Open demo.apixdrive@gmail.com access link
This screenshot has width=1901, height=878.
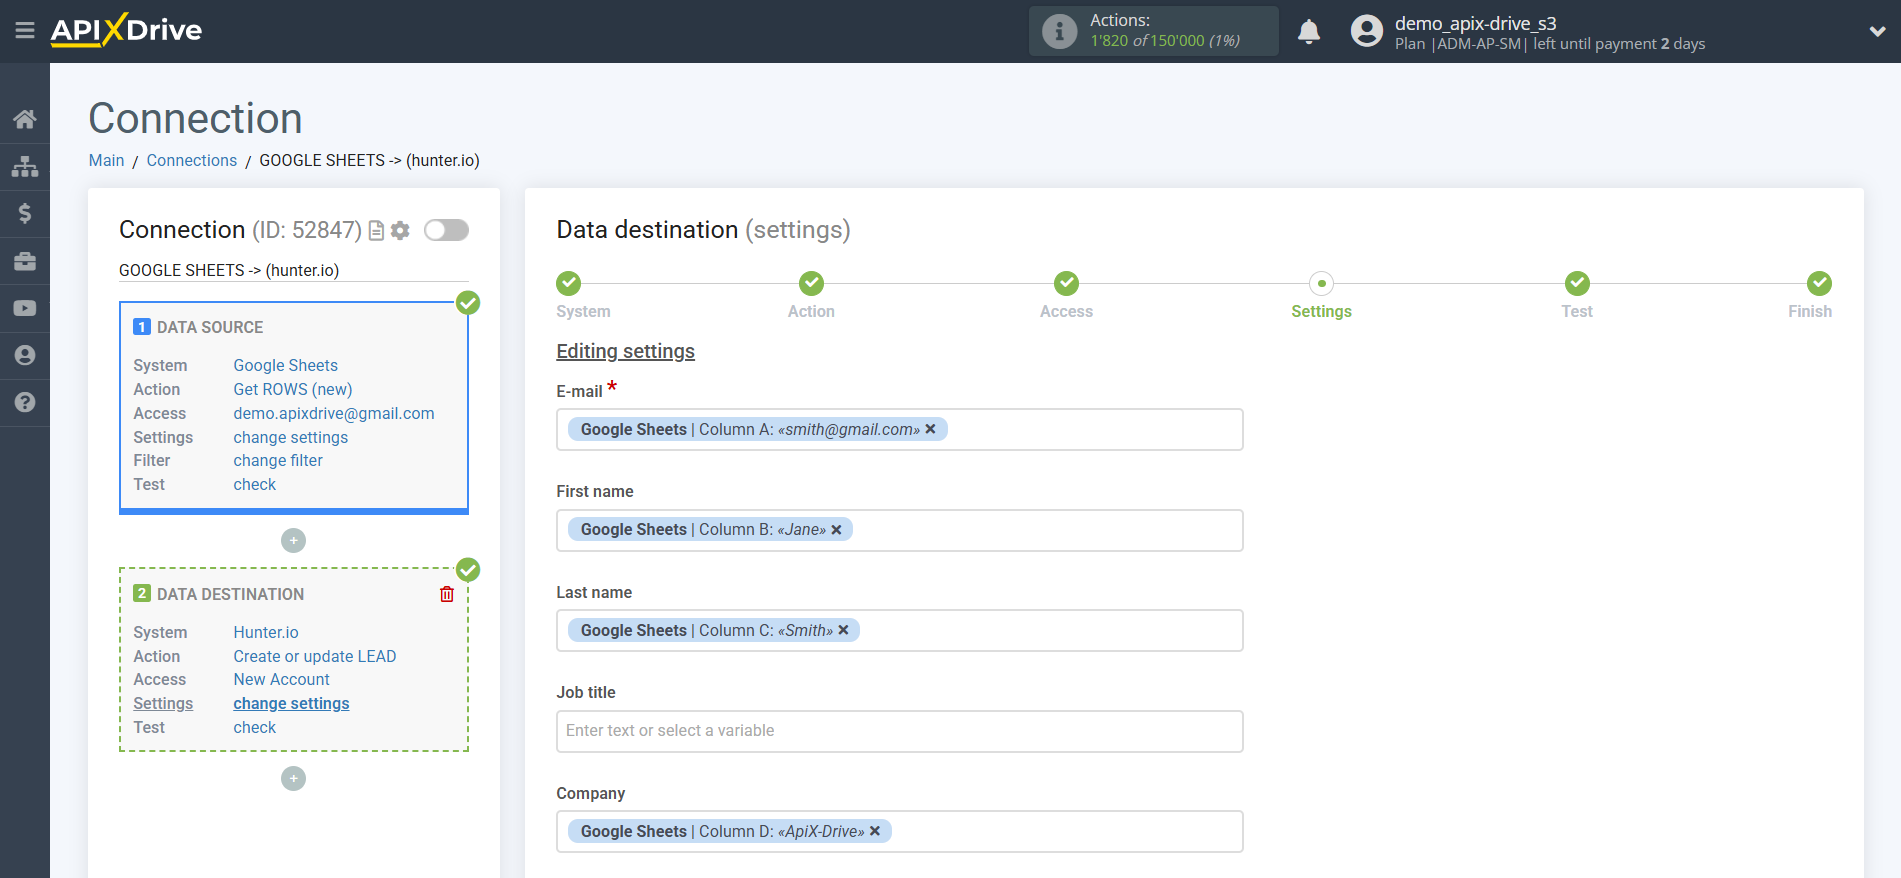tap(334, 413)
